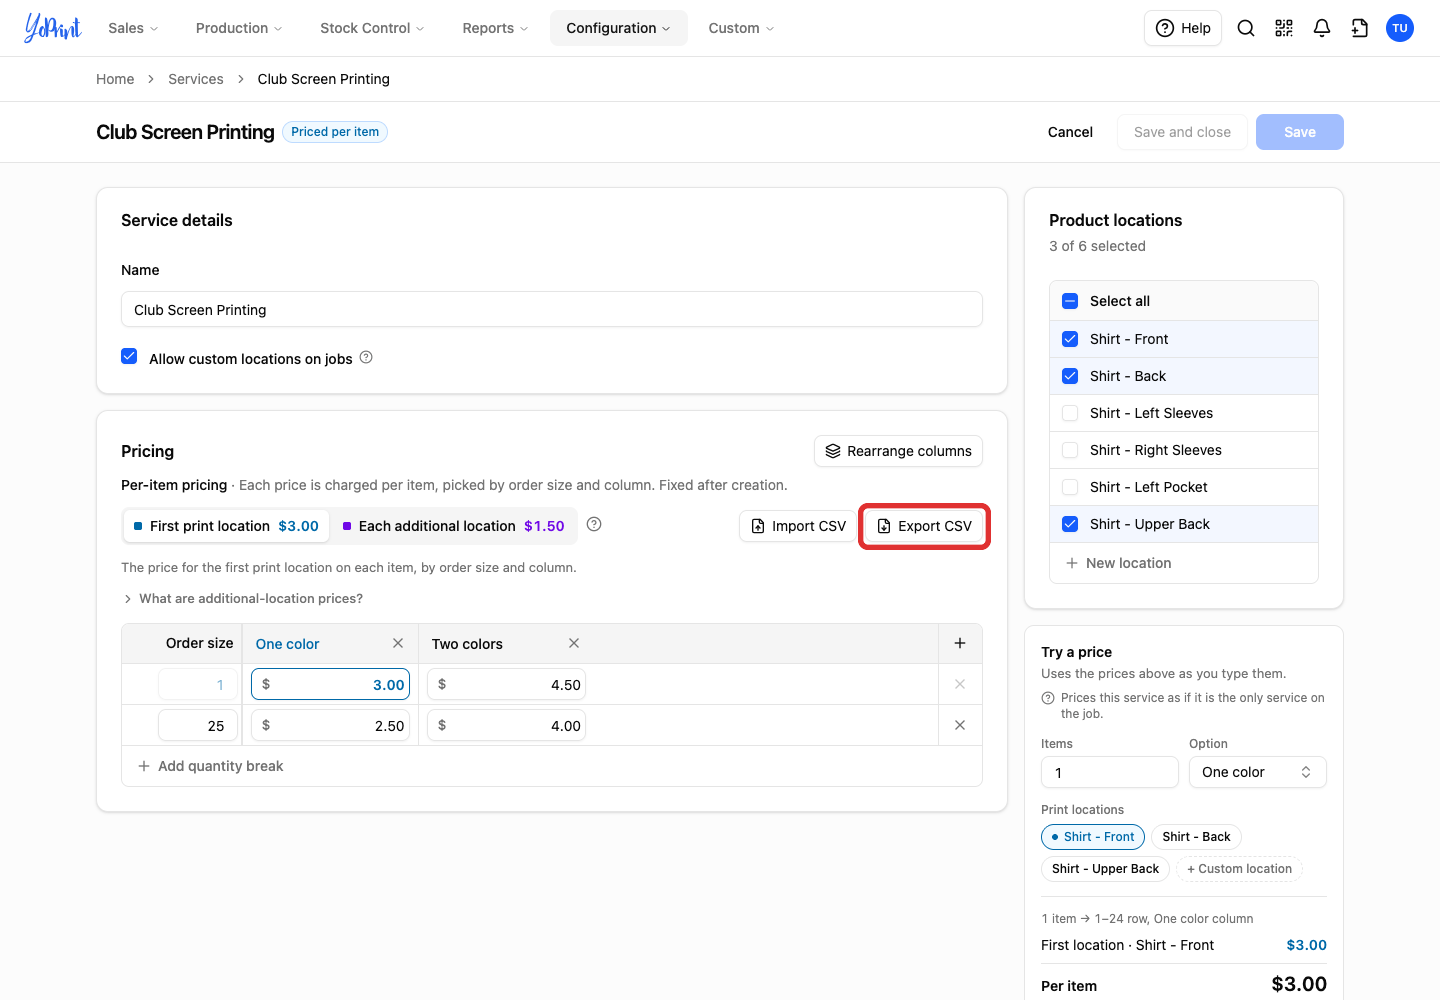Screen dimensions: 1440x1000
Task: Toggle Allow custom locations on jobs checkbox
Action: [x=129, y=356]
